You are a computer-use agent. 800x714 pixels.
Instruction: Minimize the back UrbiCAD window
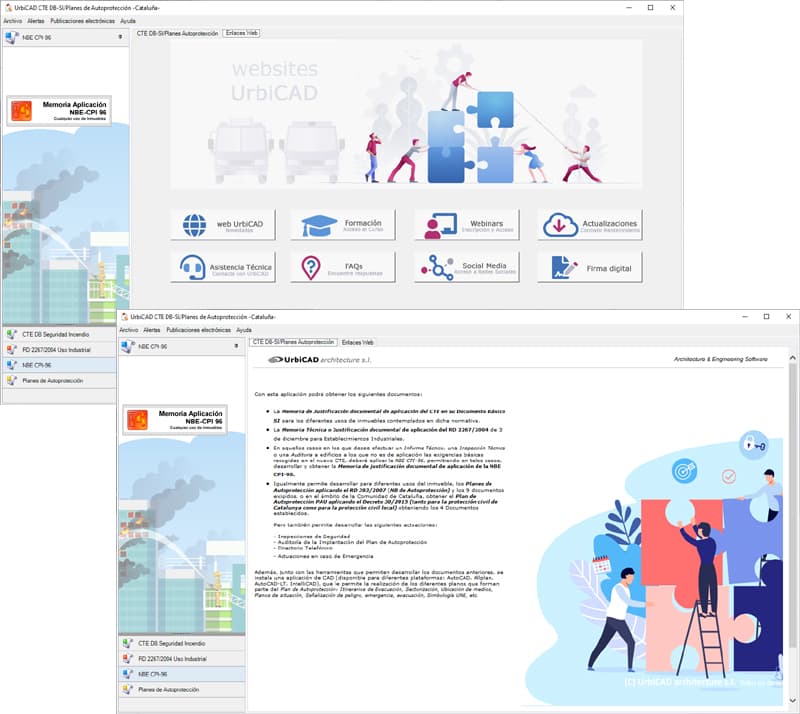point(629,8)
